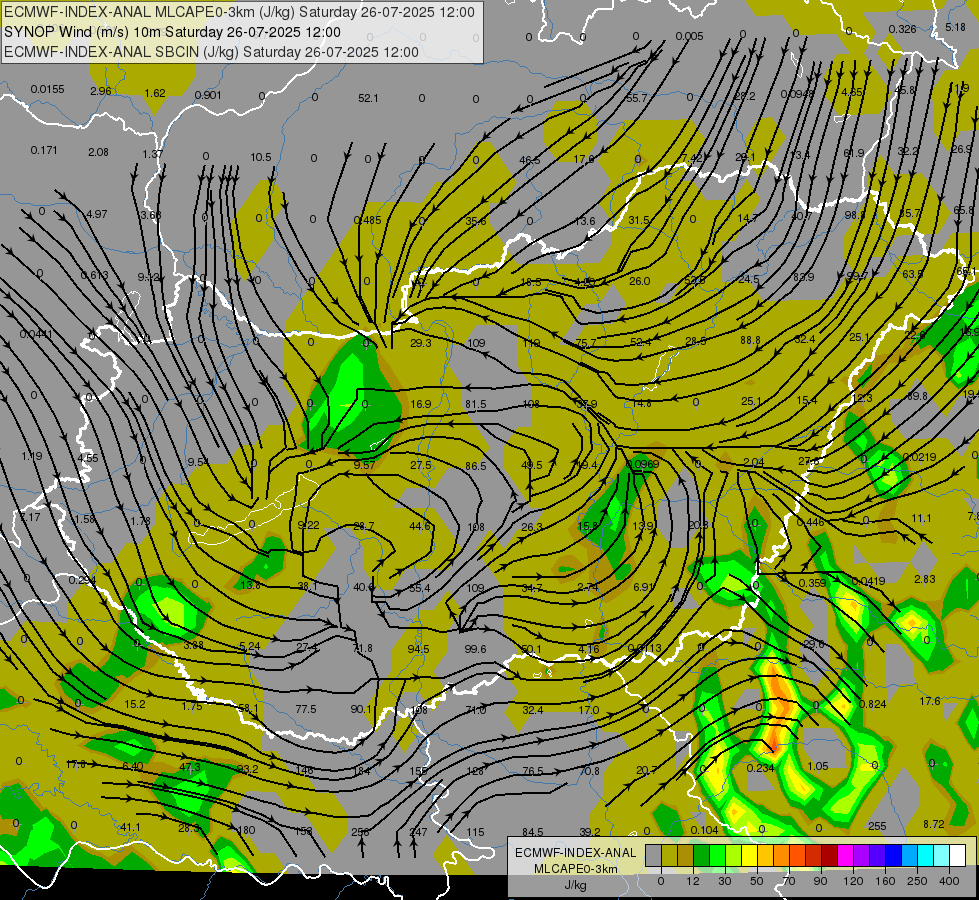The height and width of the screenshot is (900, 979).
Task: Click the map value 11.1
Action: (x=922, y=518)
